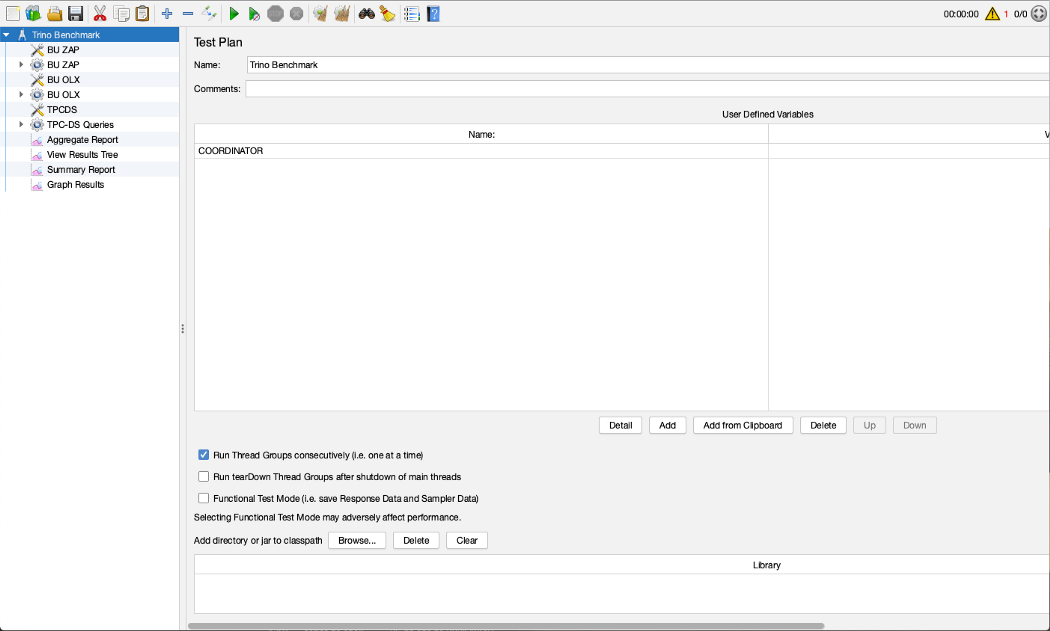The width and height of the screenshot is (1050, 631).
Task: Clear all results with double broom icon
Action: (342, 13)
